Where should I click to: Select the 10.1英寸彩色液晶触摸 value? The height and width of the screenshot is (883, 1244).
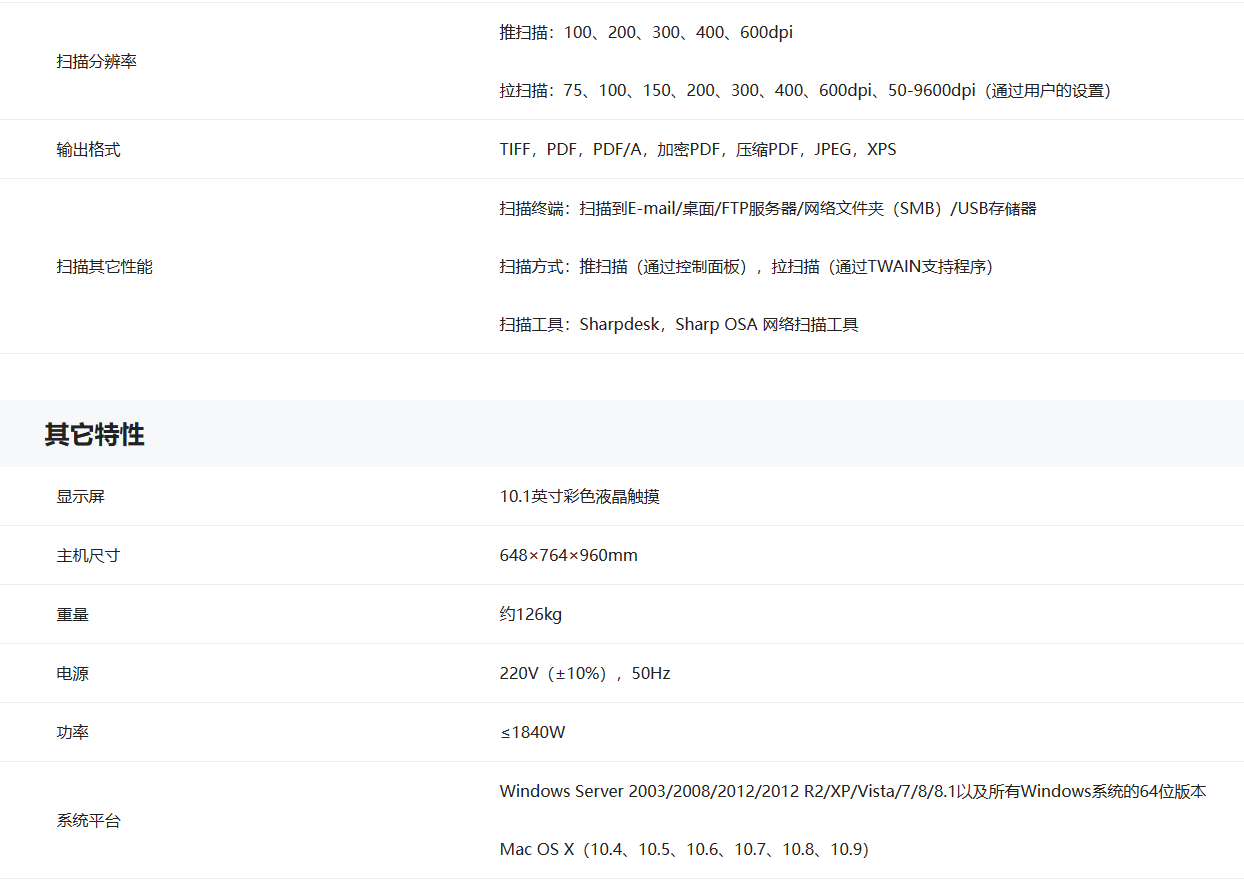[x=580, y=497]
